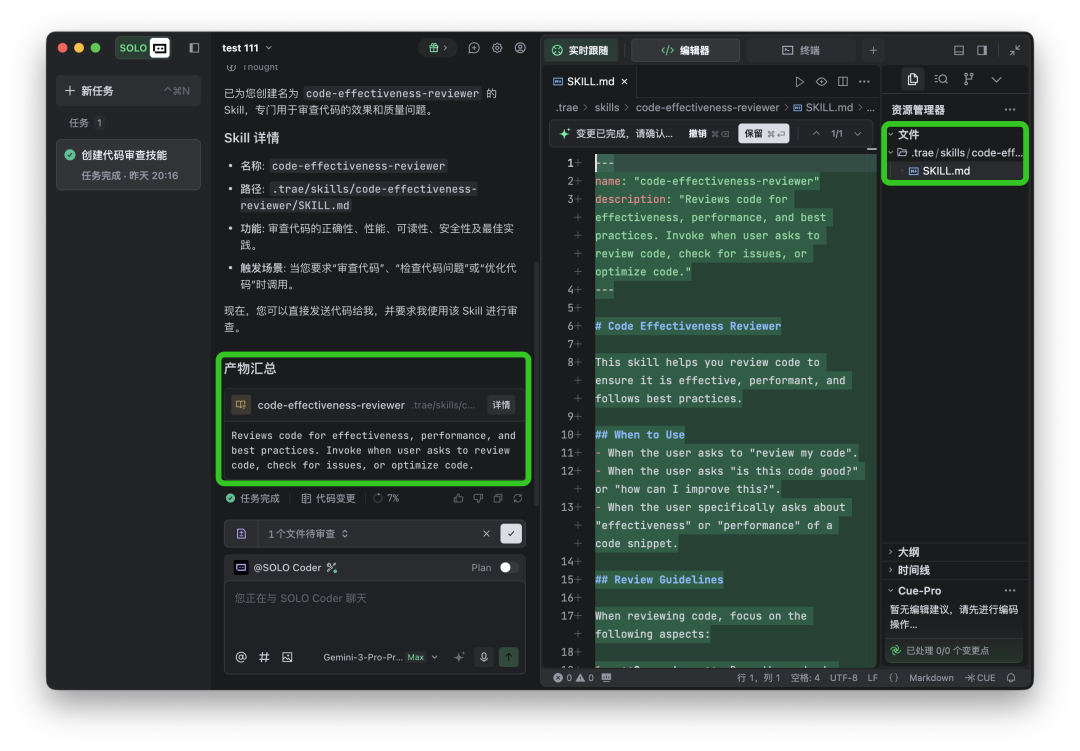Toggle the Plan mode switch

click(509, 568)
